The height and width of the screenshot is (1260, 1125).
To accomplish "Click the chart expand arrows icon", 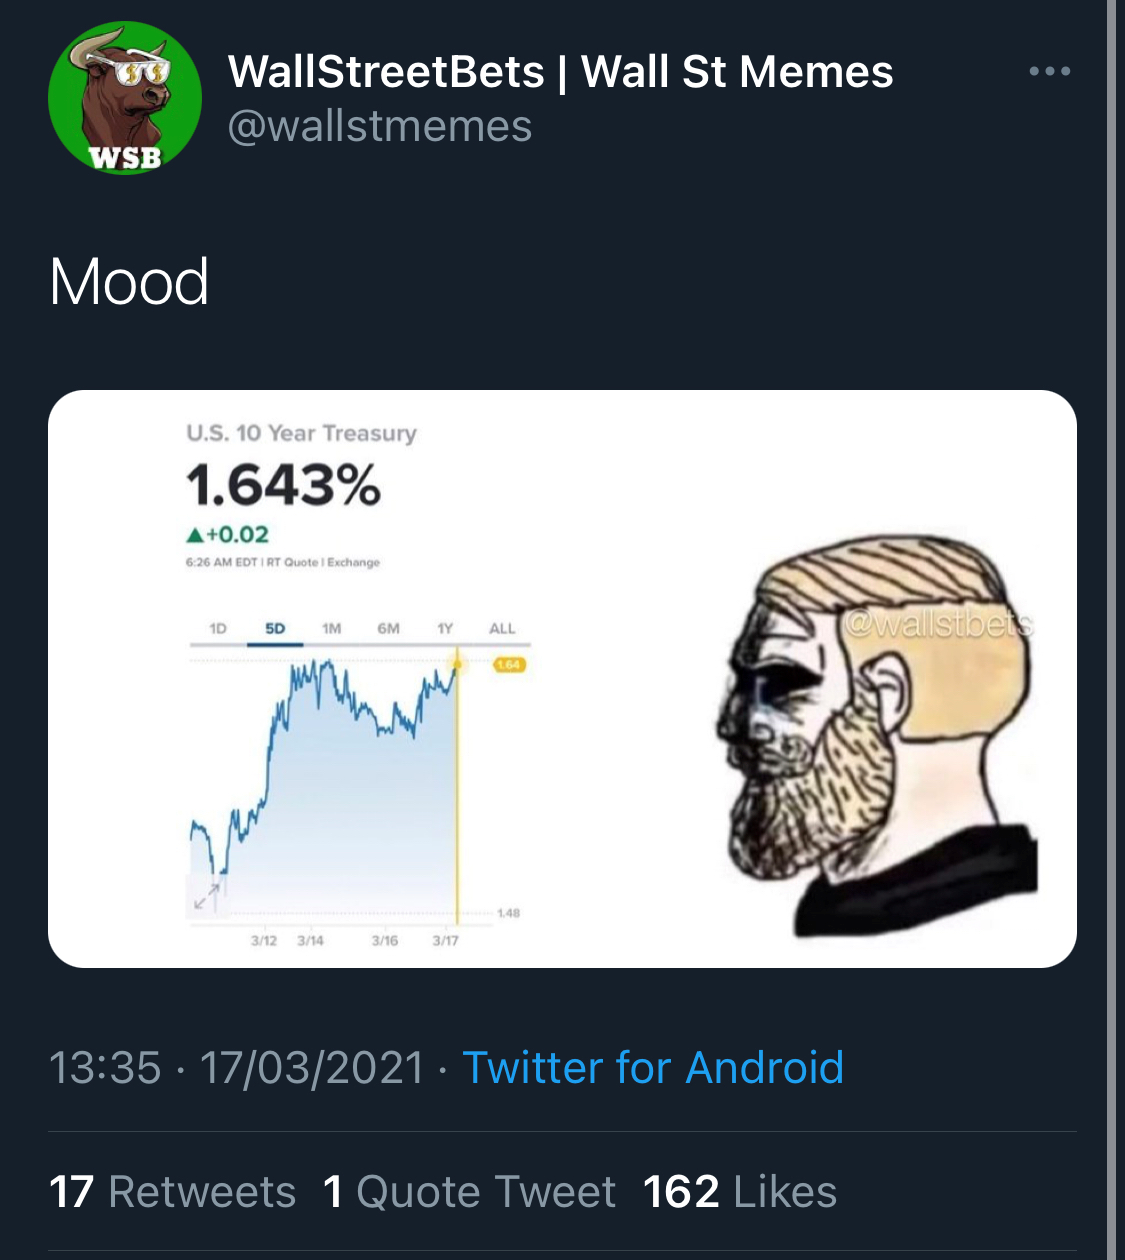I will [207, 896].
